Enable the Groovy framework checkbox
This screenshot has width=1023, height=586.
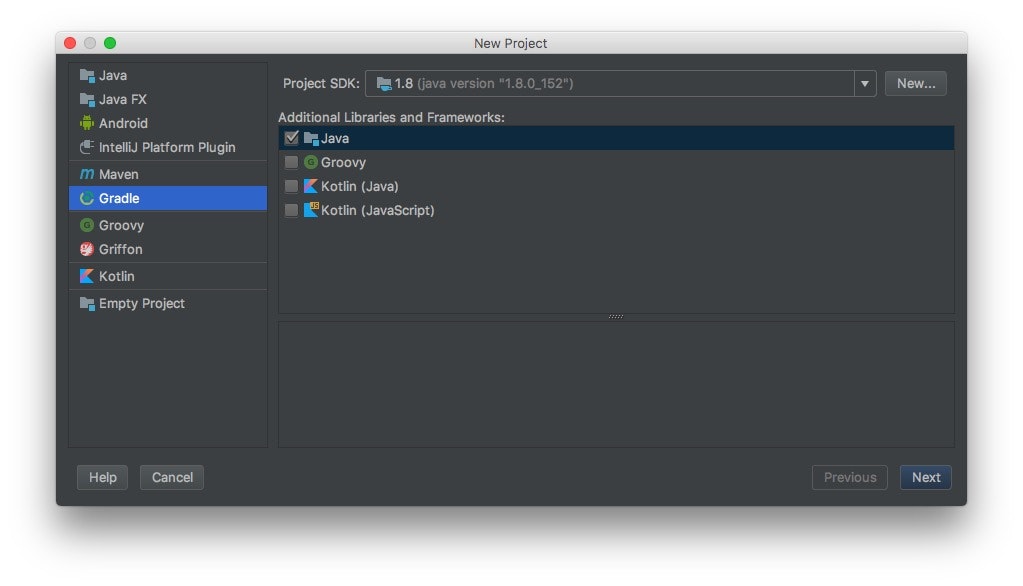(291, 162)
